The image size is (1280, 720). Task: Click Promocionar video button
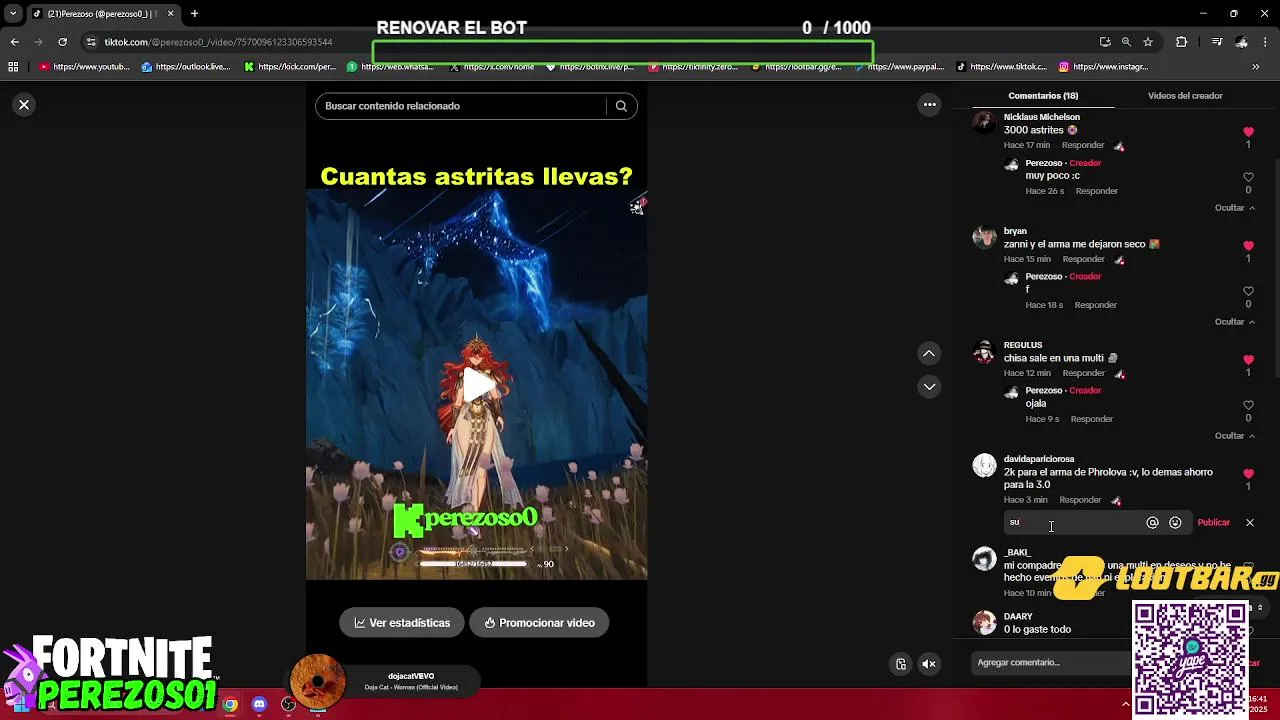click(x=539, y=623)
